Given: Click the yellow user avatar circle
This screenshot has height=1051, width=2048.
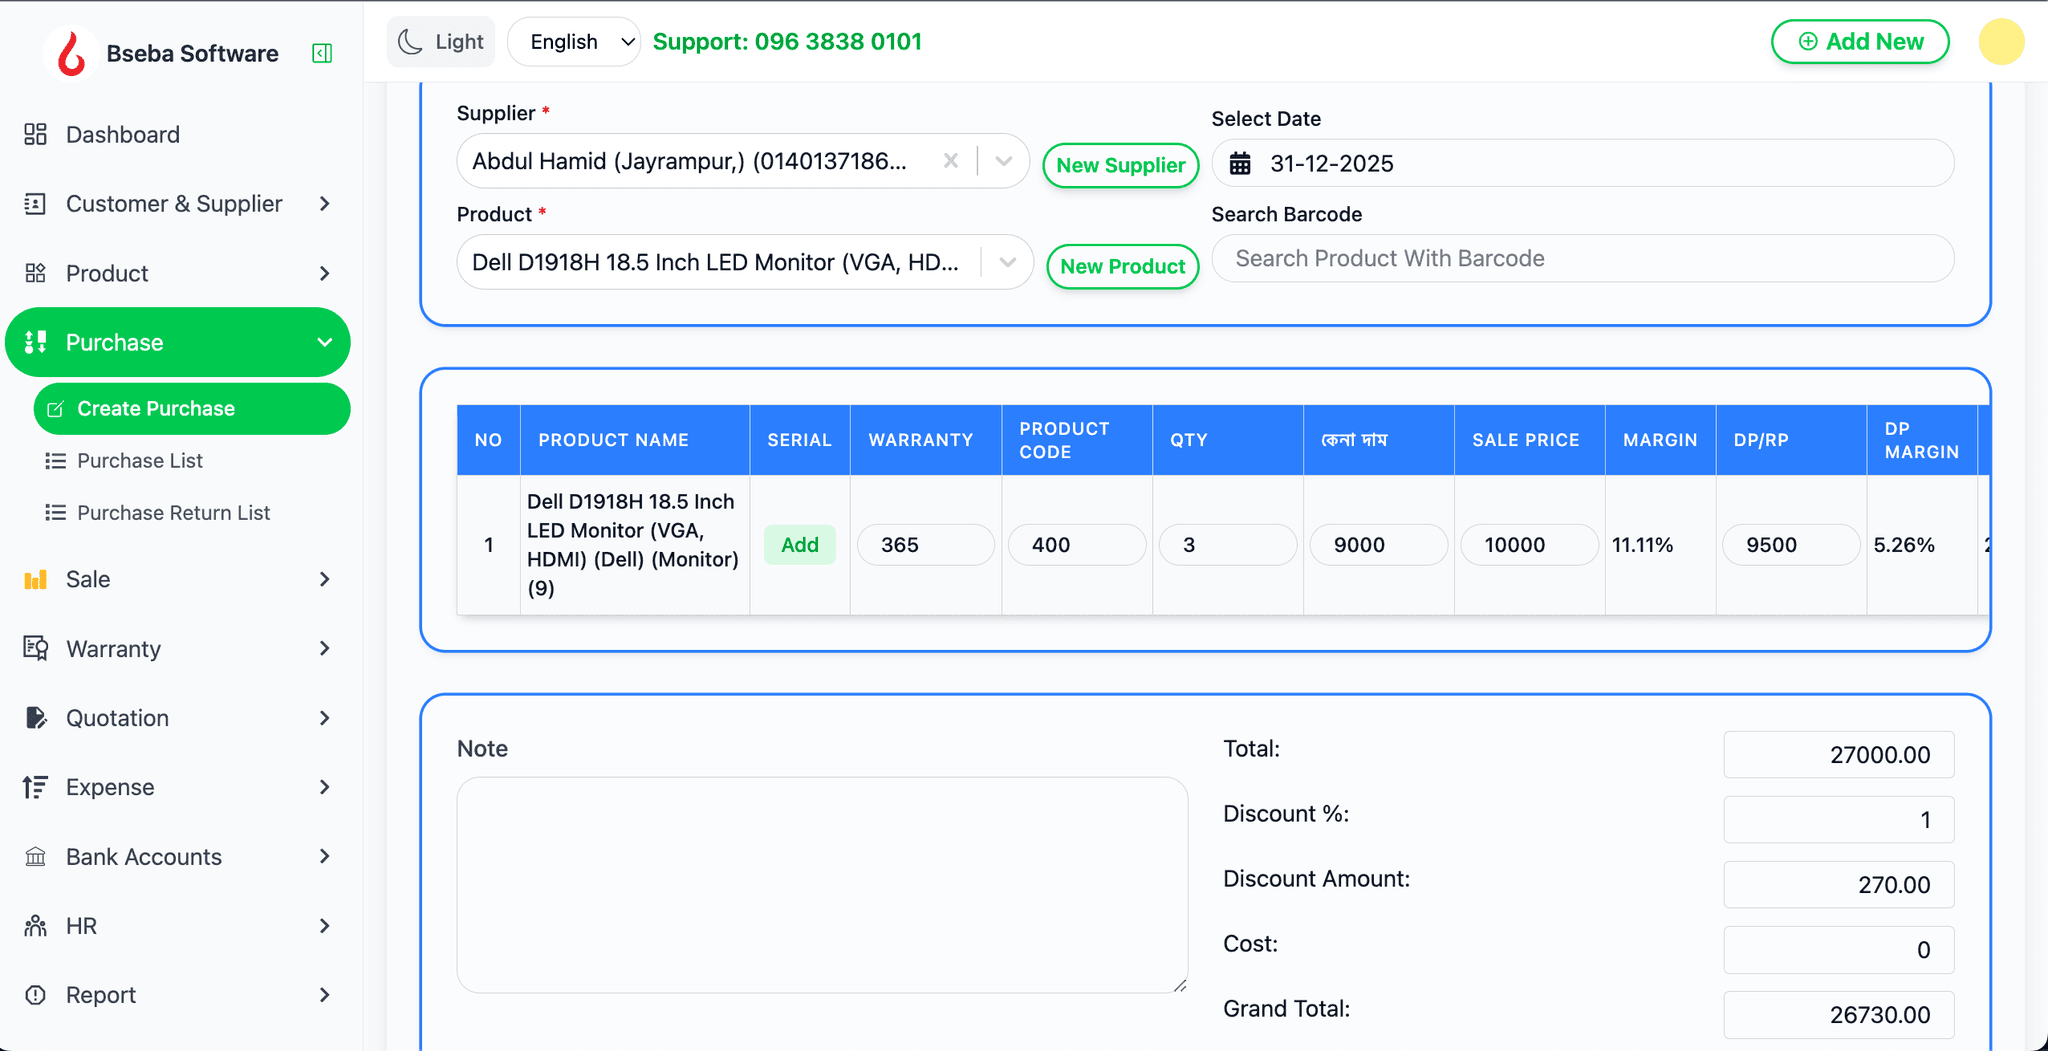Looking at the screenshot, I should 2000,42.
